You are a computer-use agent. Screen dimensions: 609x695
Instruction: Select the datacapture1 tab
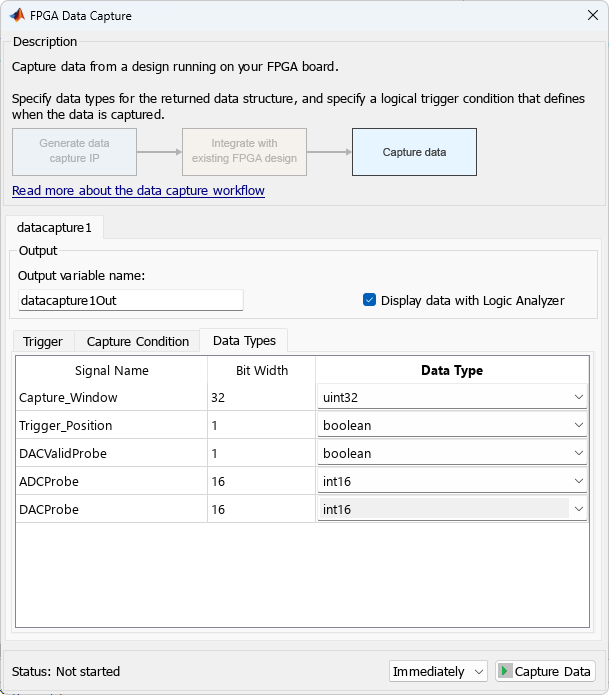(55, 228)
